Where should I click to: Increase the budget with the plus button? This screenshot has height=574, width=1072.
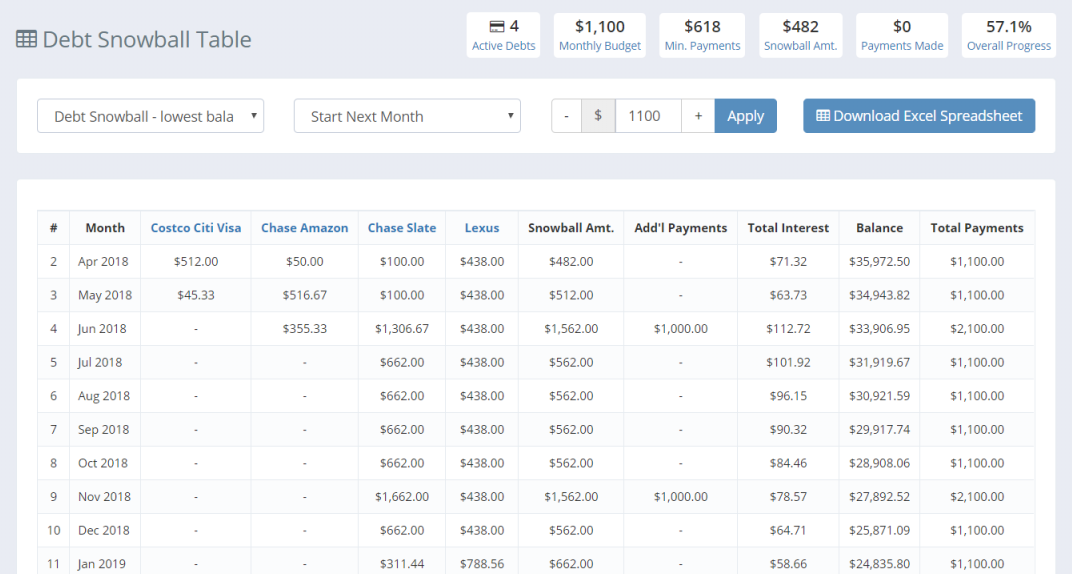point(698,116)
